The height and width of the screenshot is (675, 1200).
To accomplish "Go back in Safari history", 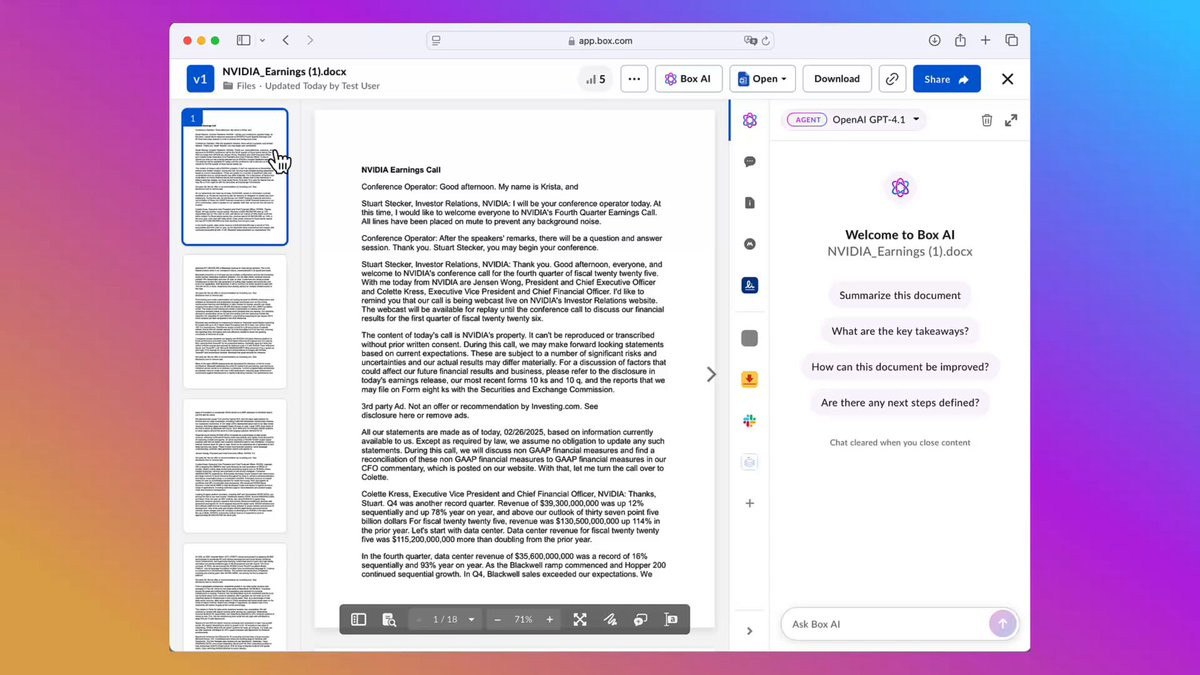I will 286,41.
